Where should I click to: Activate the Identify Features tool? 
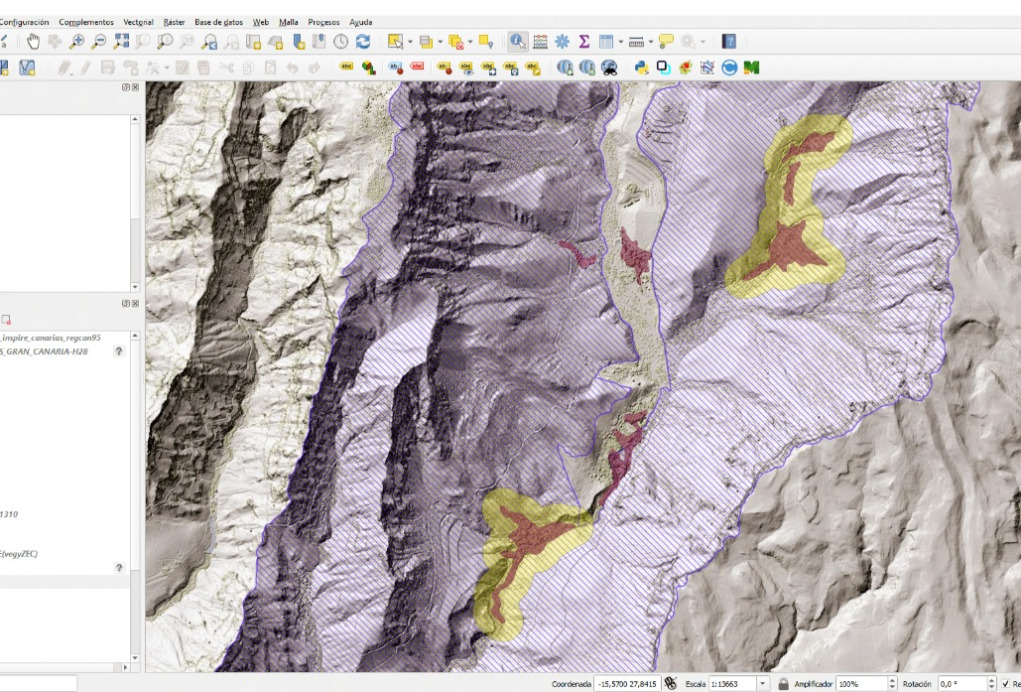point(517,42)
